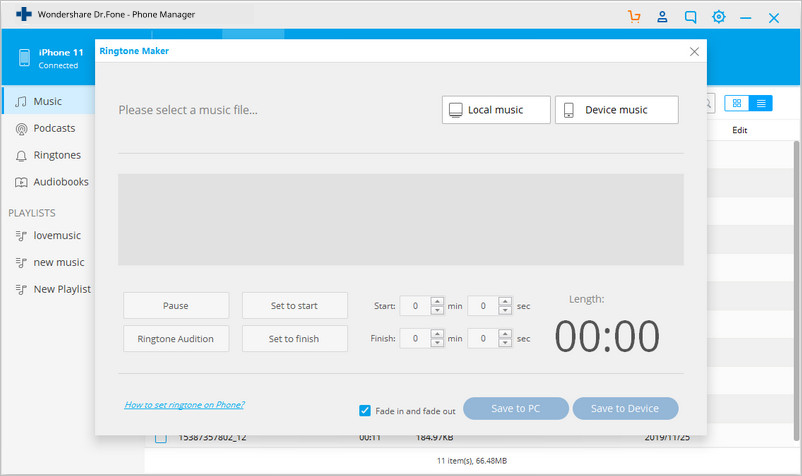
Task: Increase Finish minutes with up arrow
Action: [x=437, y=334]
